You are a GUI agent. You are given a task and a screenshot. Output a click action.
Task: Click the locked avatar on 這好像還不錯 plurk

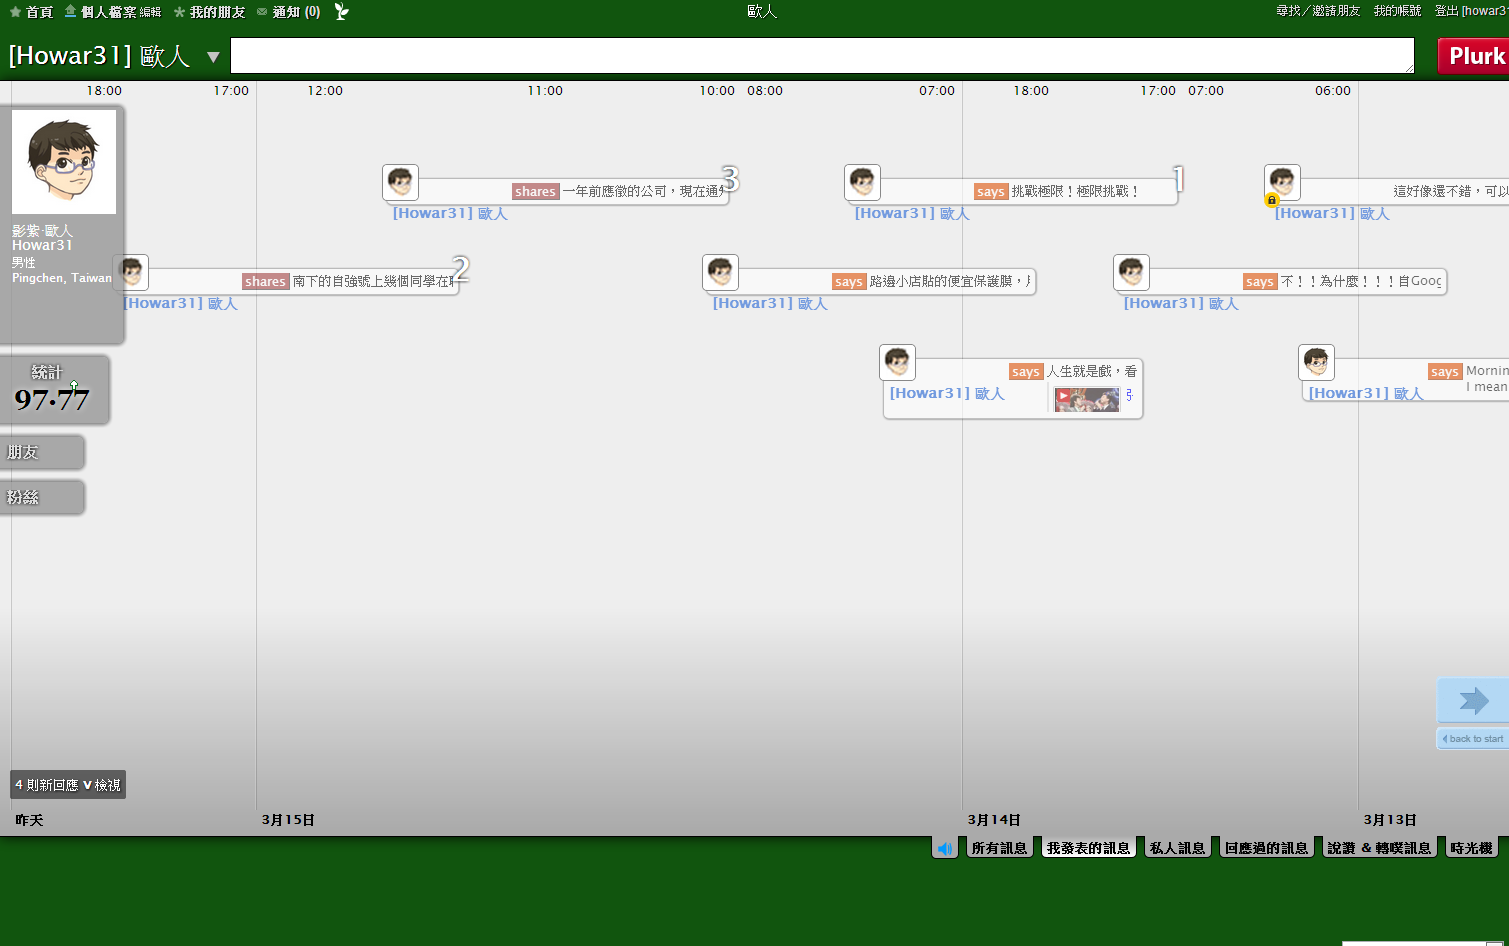tap(1282, 183)
